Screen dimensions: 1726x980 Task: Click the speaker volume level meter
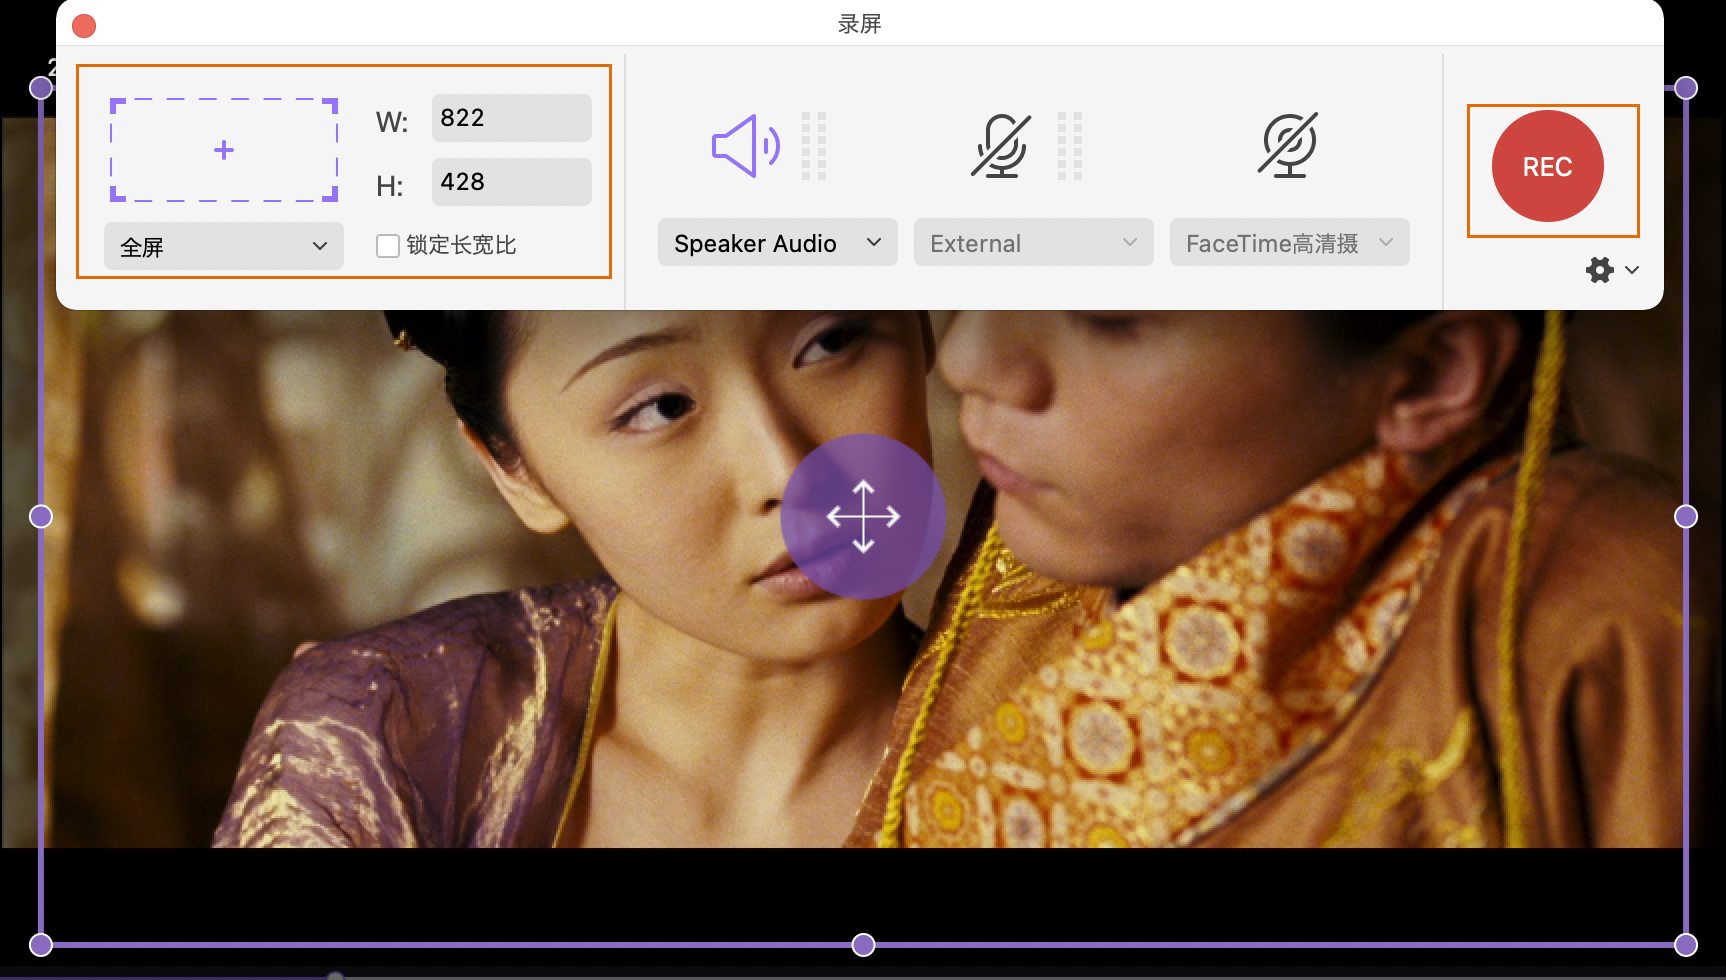[814, 146]
